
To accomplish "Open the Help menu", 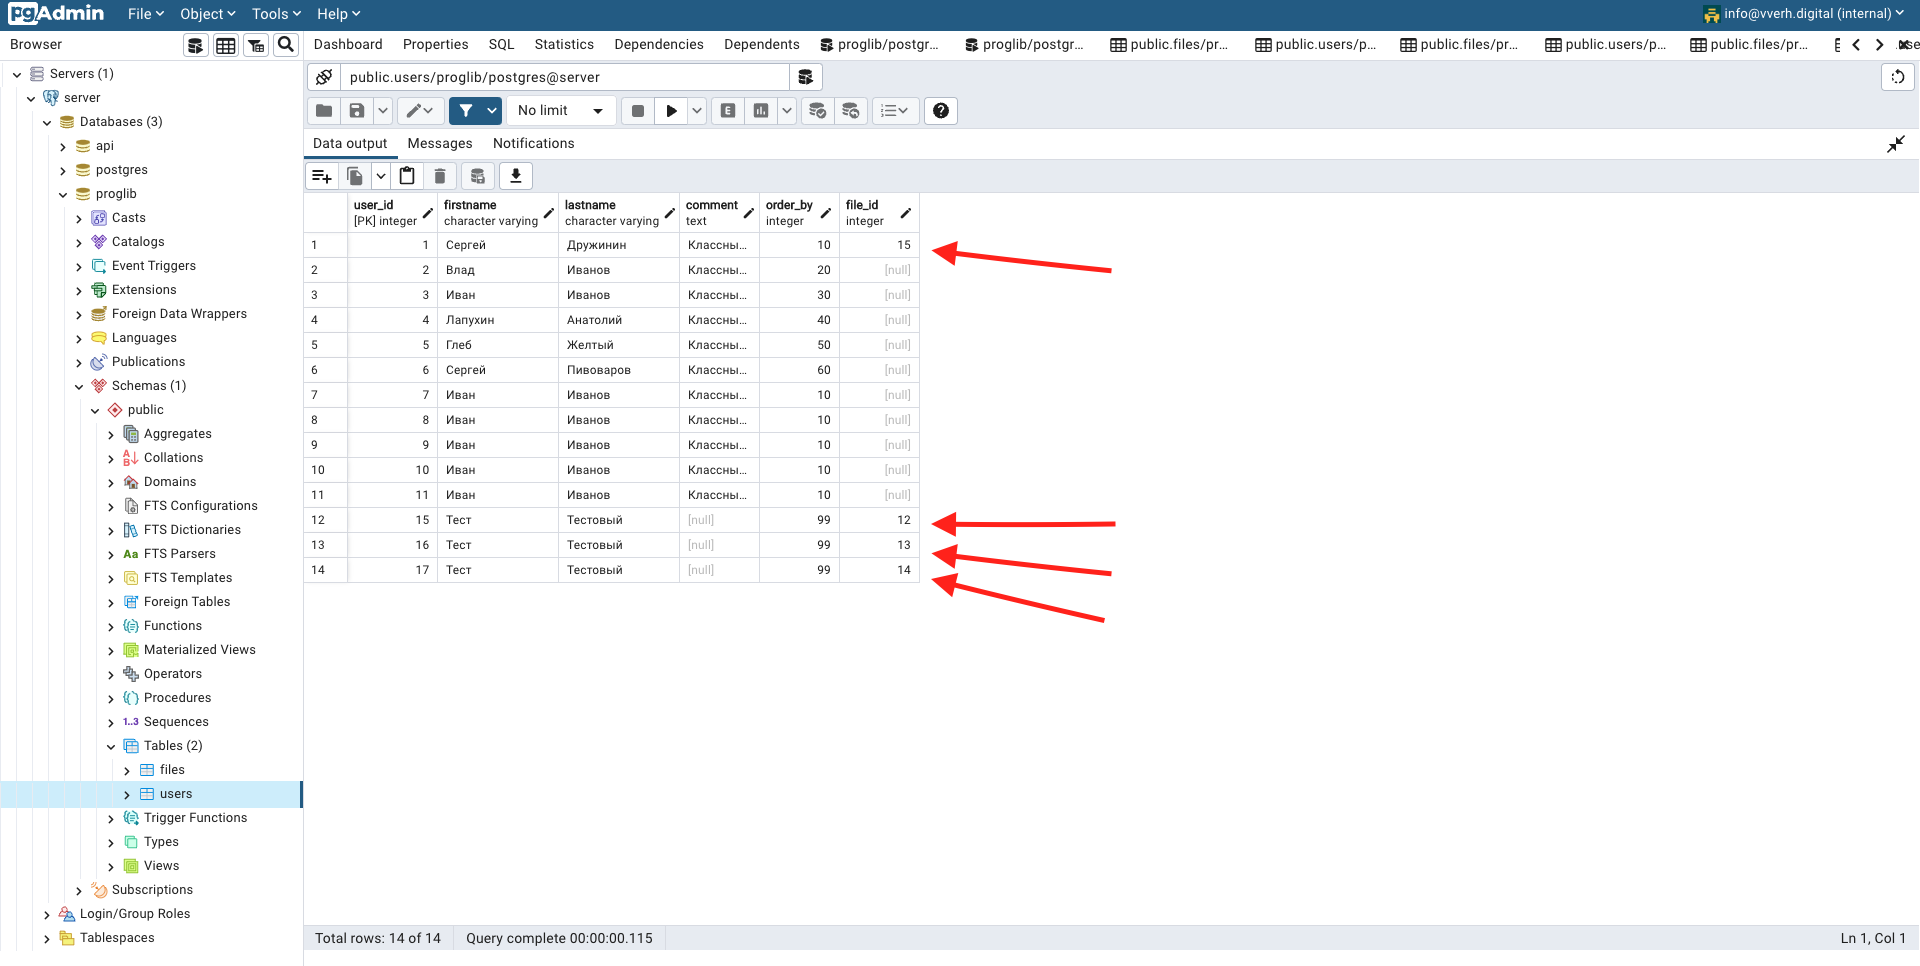I will [x=338, y=14].
